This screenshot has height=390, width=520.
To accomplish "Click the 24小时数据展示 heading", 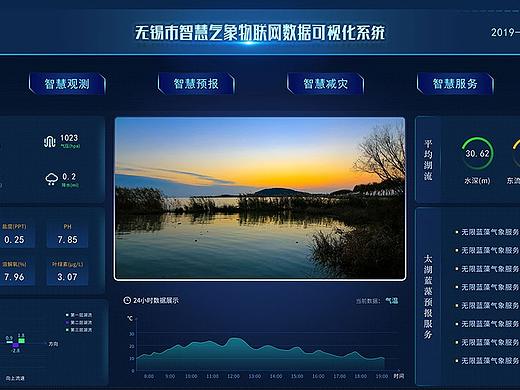I will tap(156, 300).
